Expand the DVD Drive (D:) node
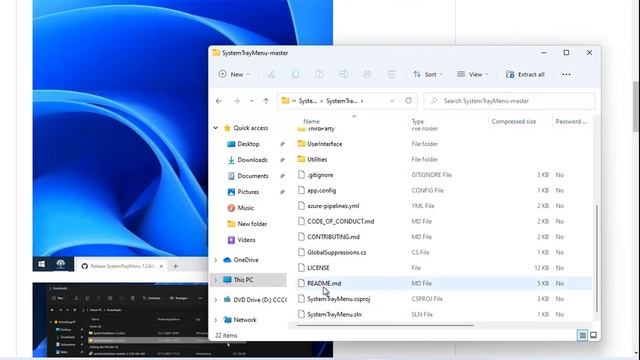The height and width of the screenshot is (360, 640). 216,300
